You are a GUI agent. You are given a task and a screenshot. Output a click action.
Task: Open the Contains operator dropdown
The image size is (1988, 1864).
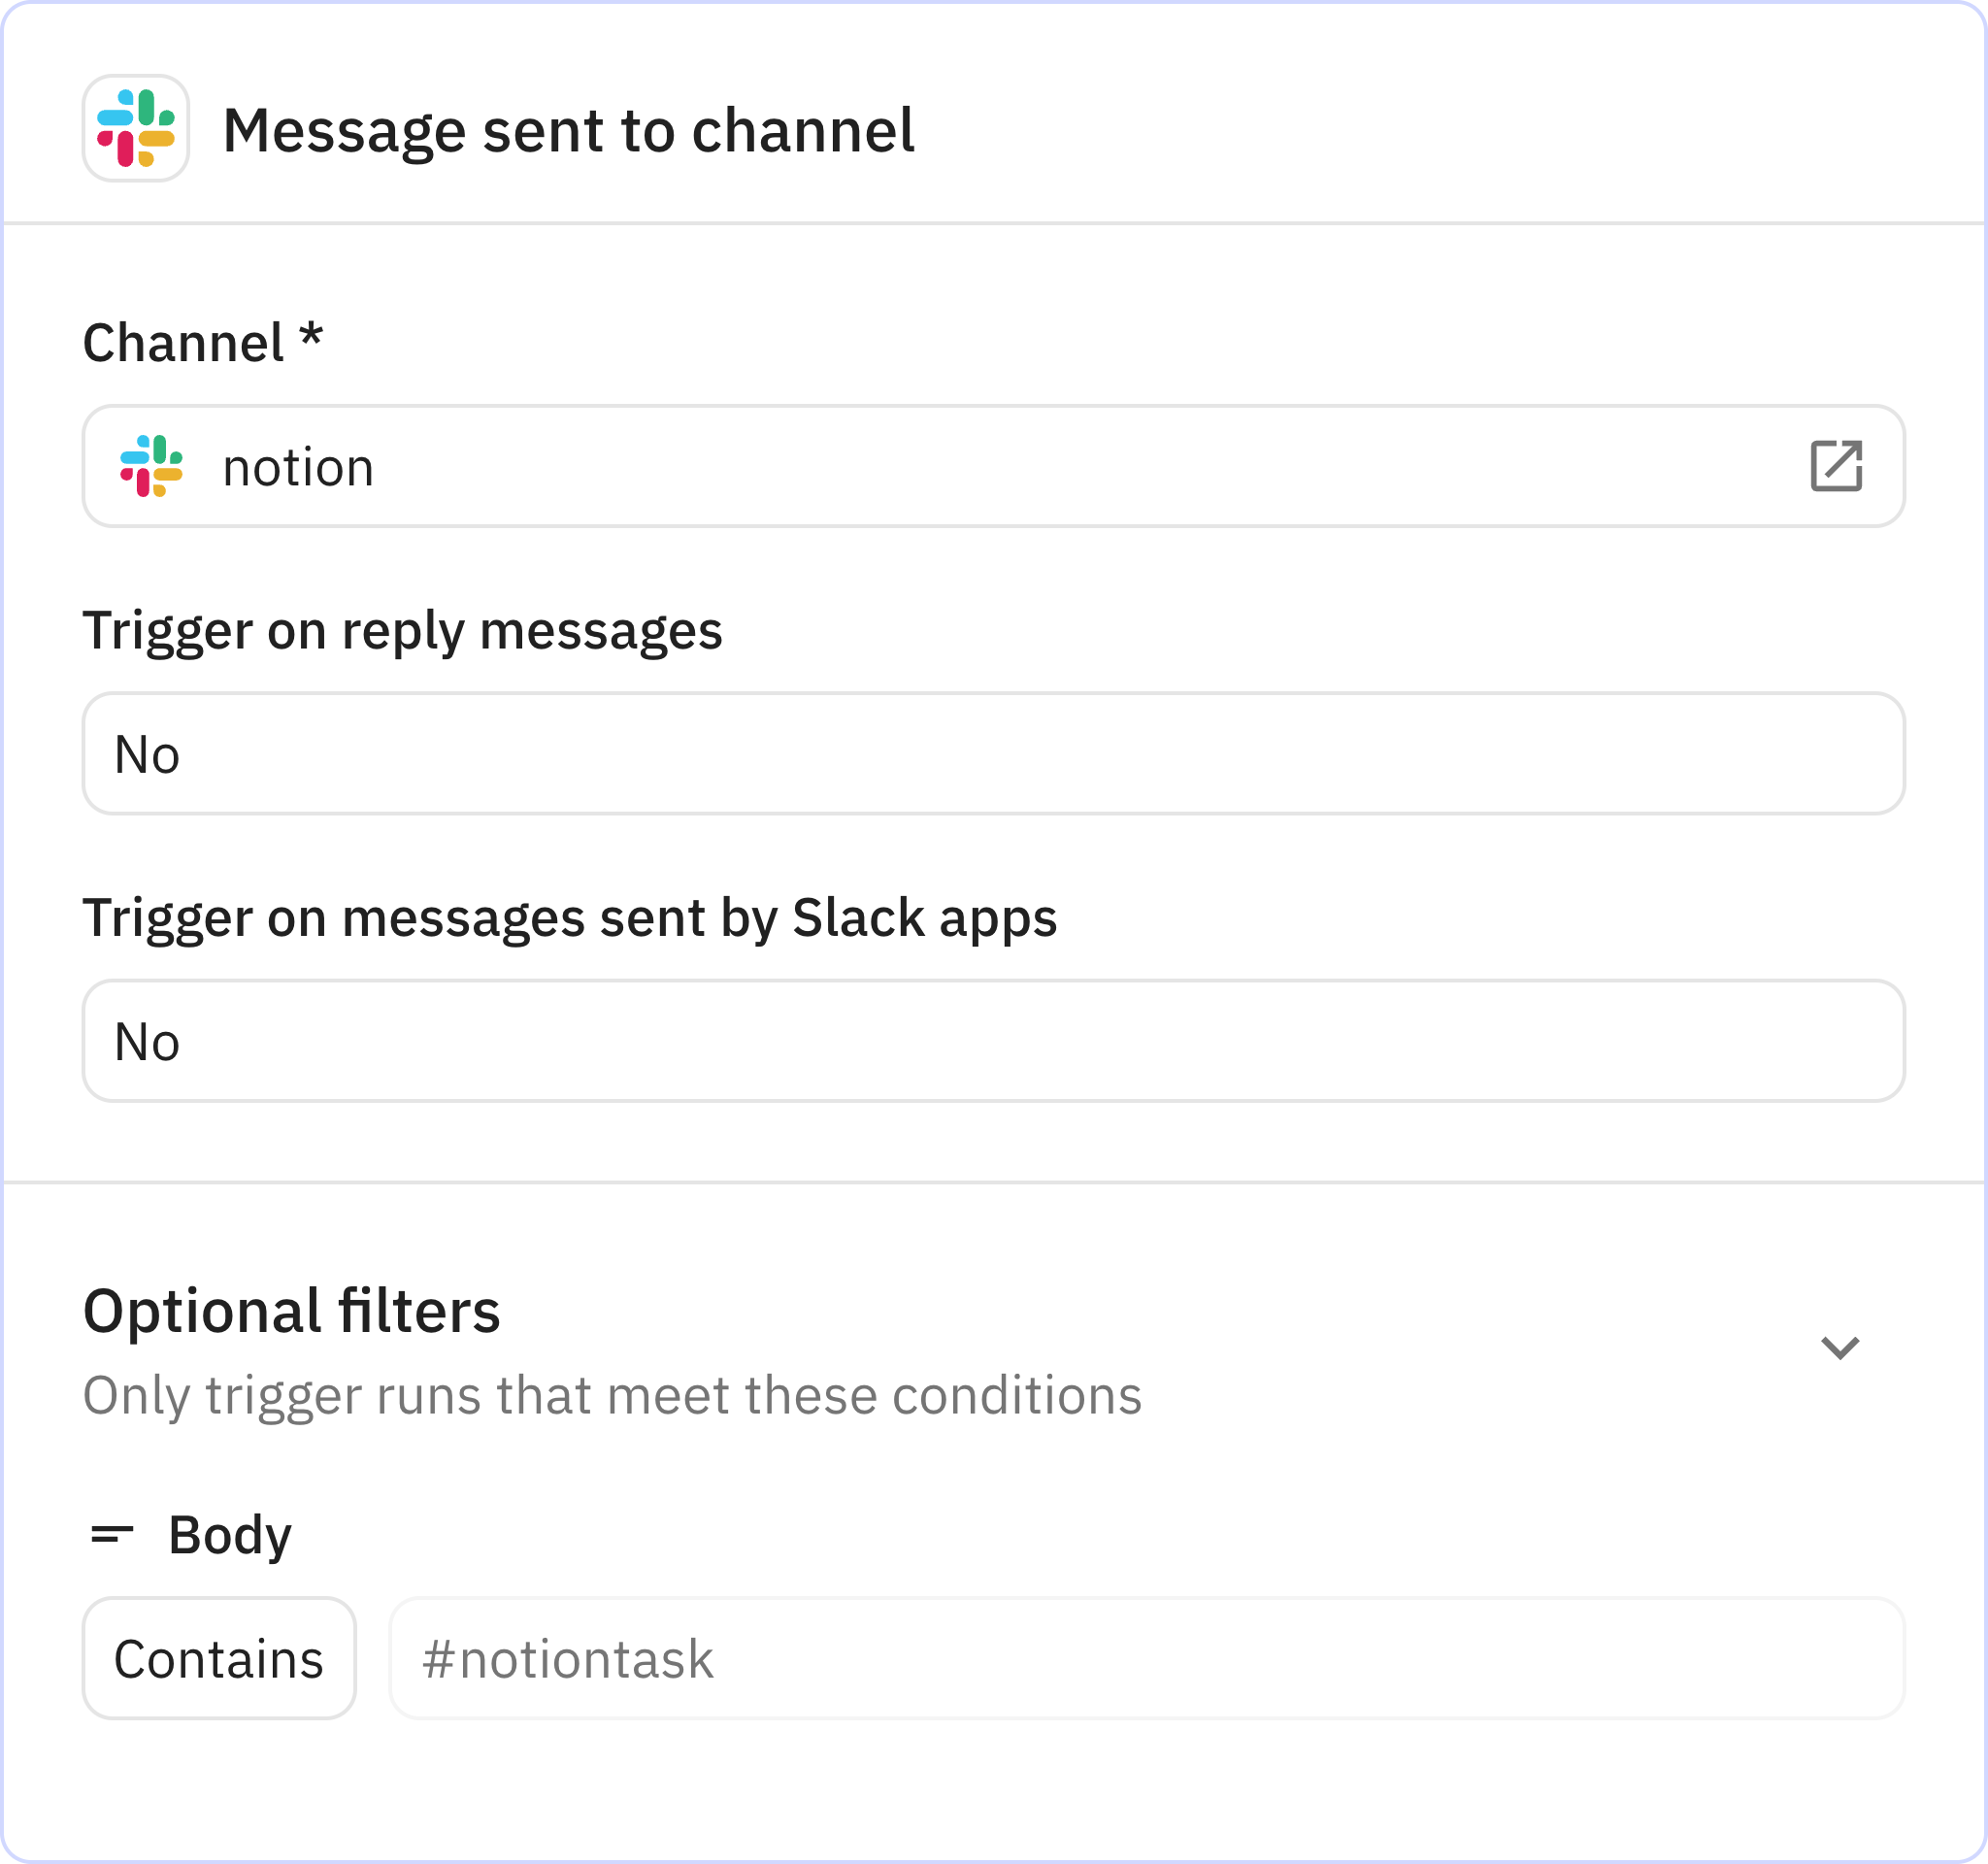[219, 1659]
